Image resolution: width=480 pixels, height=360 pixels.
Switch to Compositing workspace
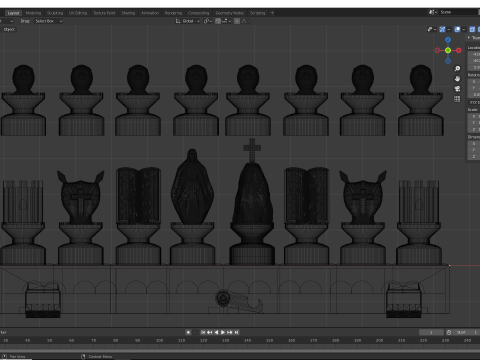(x=198, y=13)
